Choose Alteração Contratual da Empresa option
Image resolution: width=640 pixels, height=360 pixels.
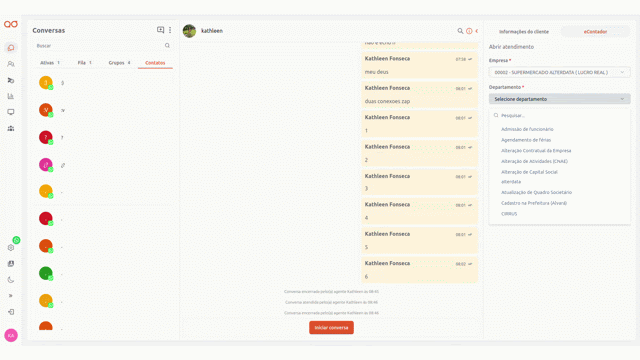536,151
